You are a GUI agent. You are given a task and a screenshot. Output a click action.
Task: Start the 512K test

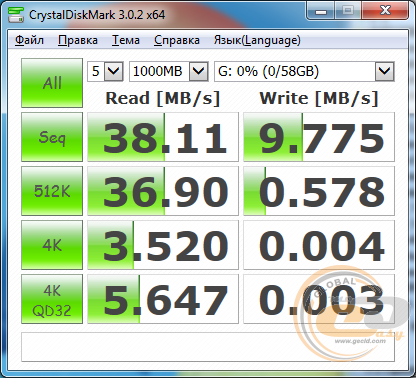[x=52, y=191]
